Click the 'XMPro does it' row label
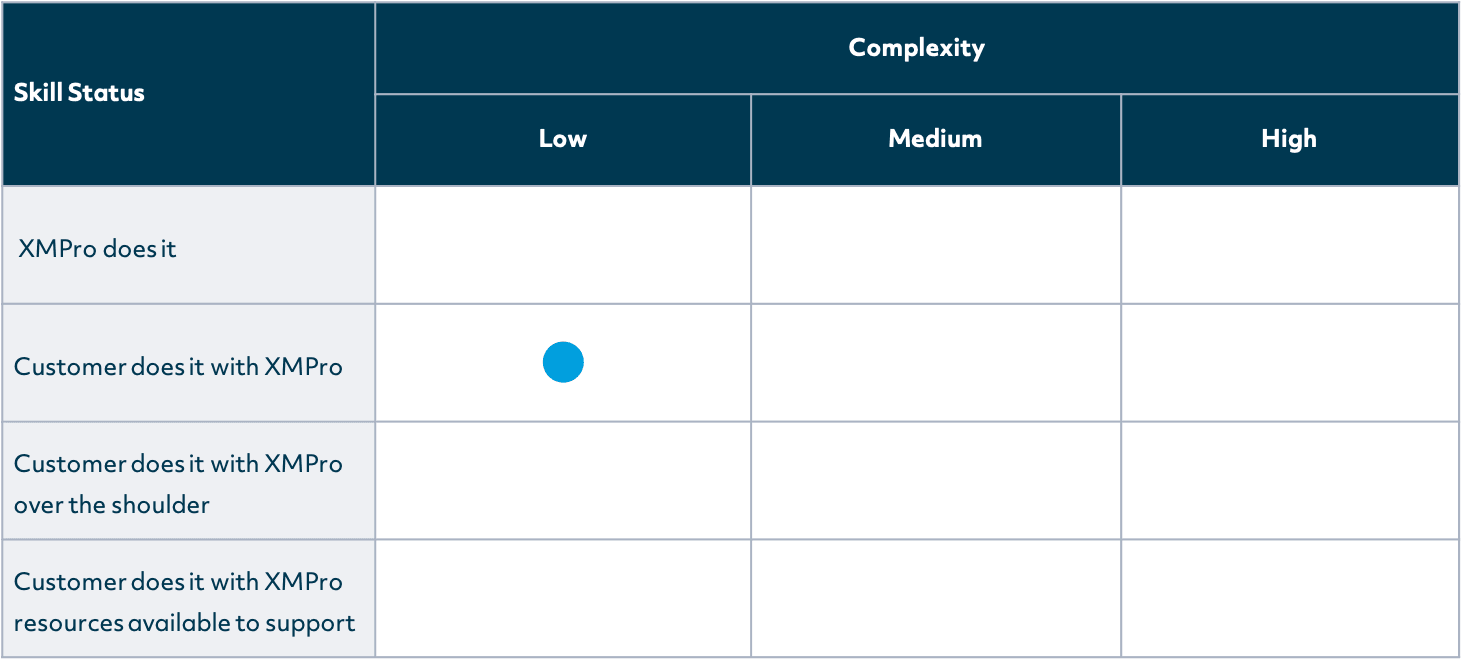This screenshot has width=1462, height=660. (98, 248)
